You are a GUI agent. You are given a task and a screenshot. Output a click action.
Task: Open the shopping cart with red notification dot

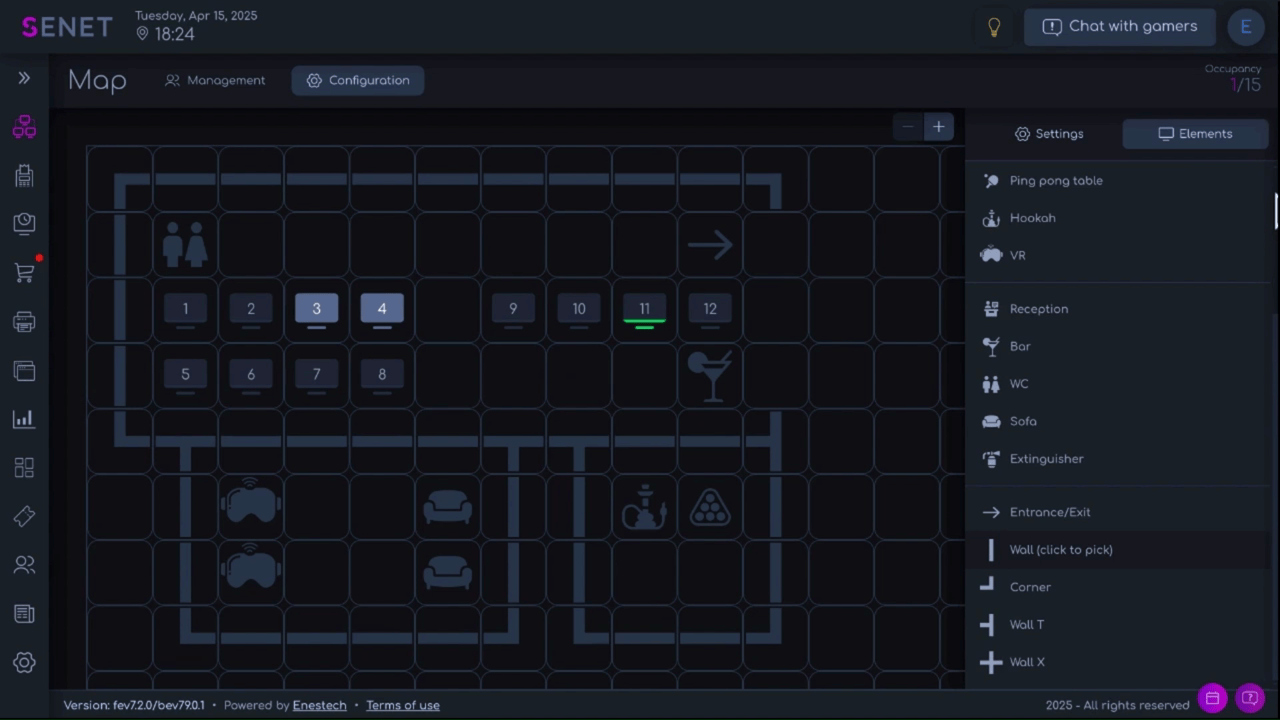[x=24, y=273]
